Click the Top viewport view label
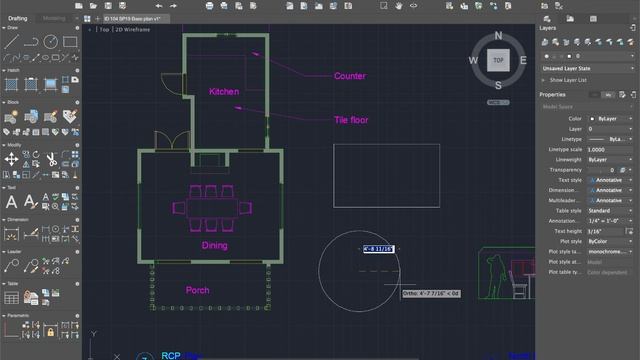Screen dimensions: 640x360 (104, 29)
